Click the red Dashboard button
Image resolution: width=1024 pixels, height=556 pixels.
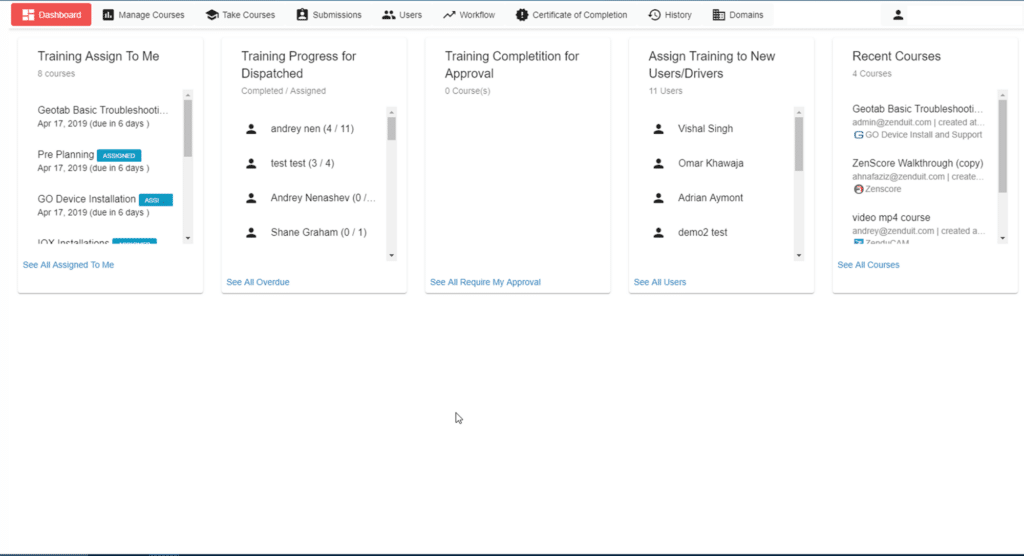tap(51, 15)
